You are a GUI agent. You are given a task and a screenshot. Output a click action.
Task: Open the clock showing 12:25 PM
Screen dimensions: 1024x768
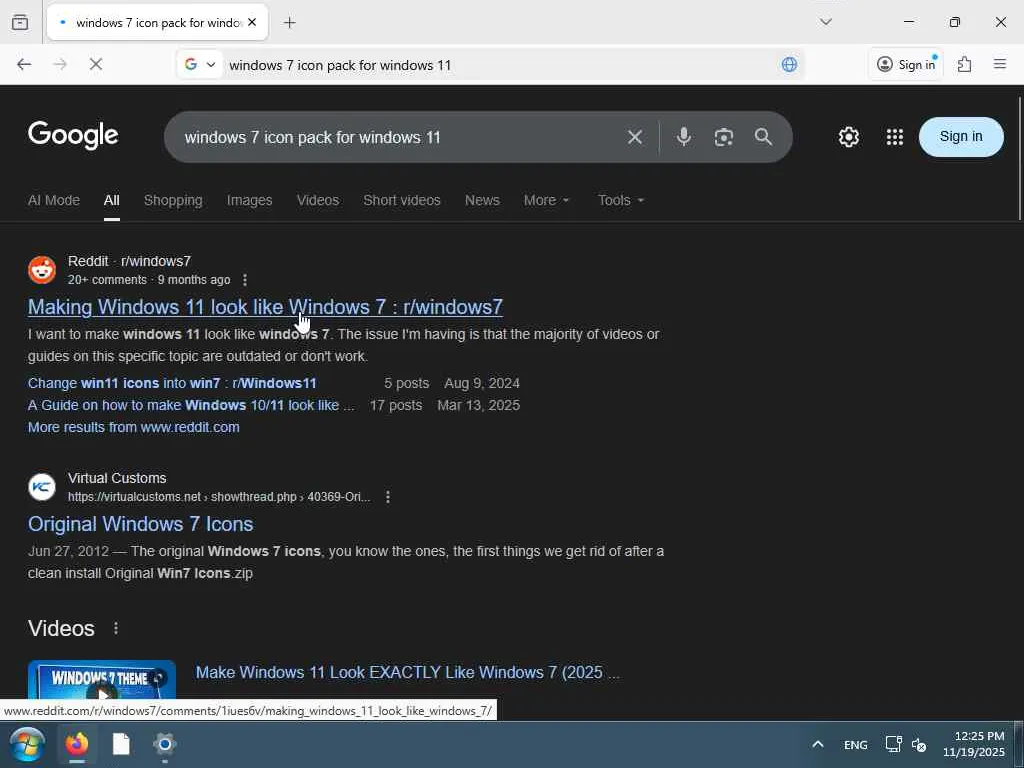click(x=974, y=744)
